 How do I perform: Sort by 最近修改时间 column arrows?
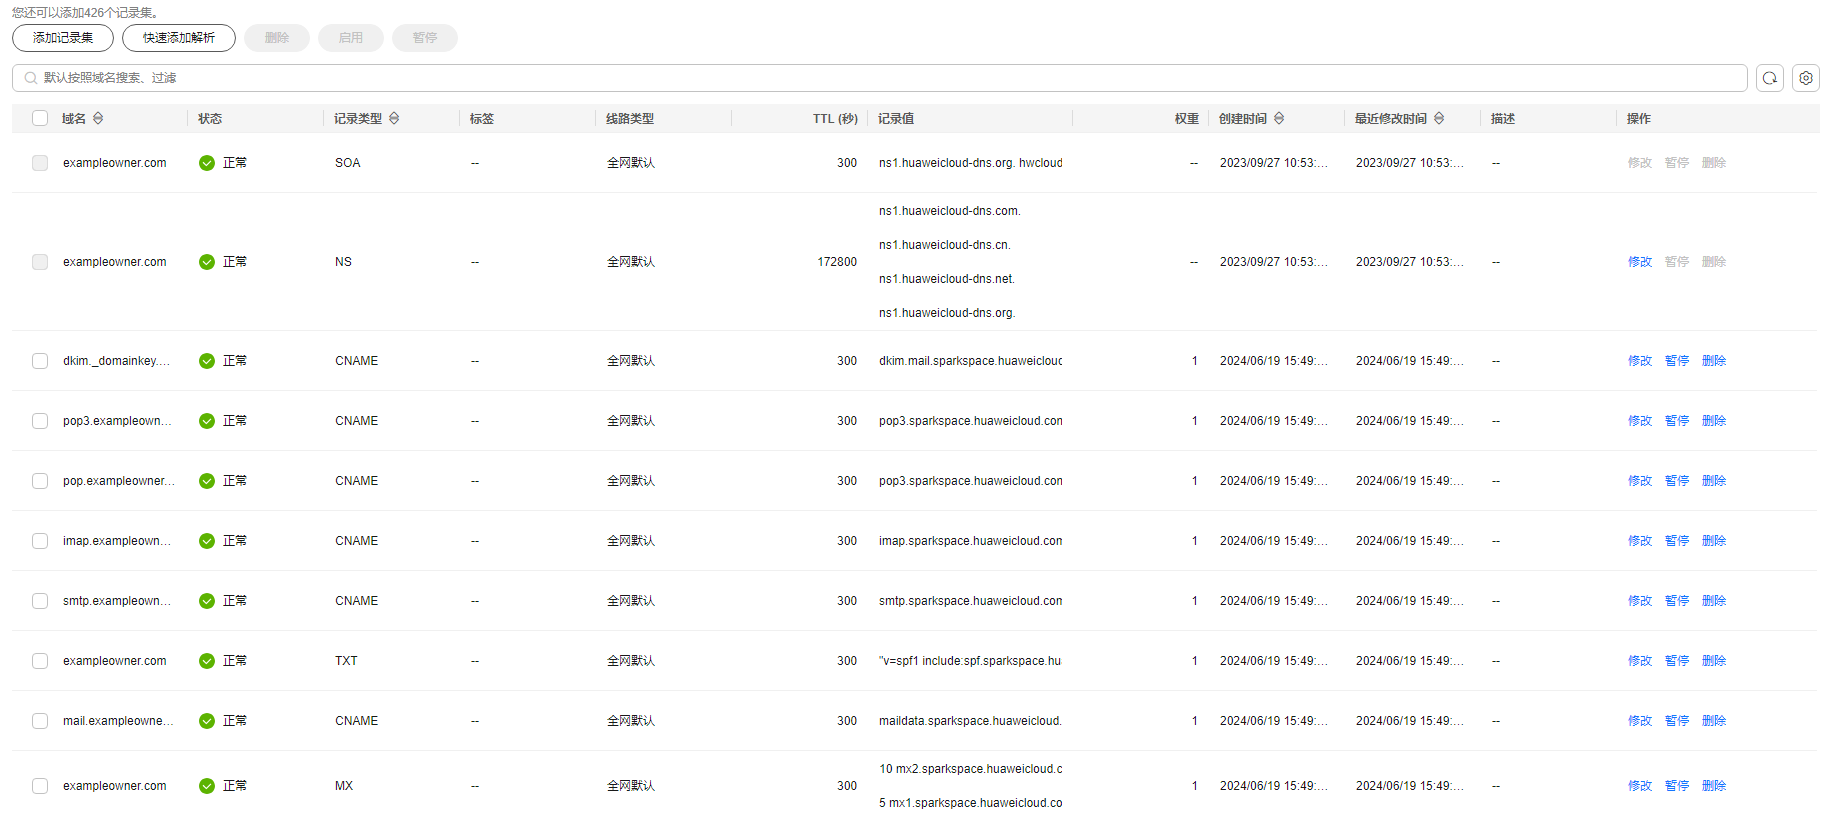click(x=1439, y=119)
